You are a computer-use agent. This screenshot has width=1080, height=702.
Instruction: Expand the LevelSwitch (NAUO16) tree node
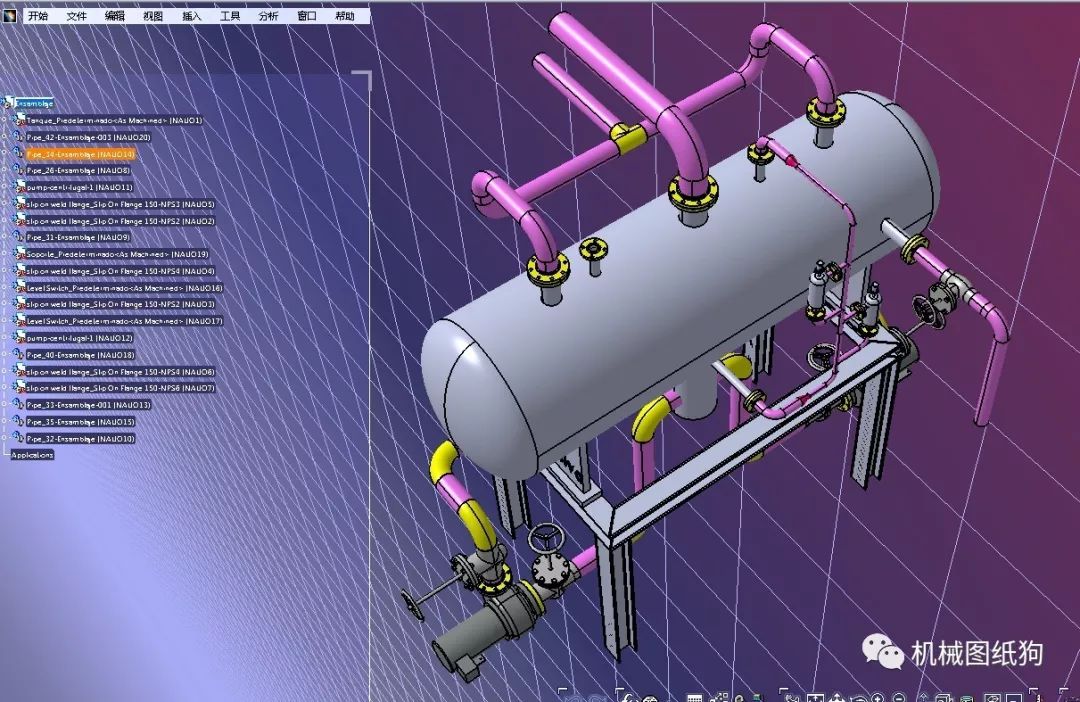point(4,288)
